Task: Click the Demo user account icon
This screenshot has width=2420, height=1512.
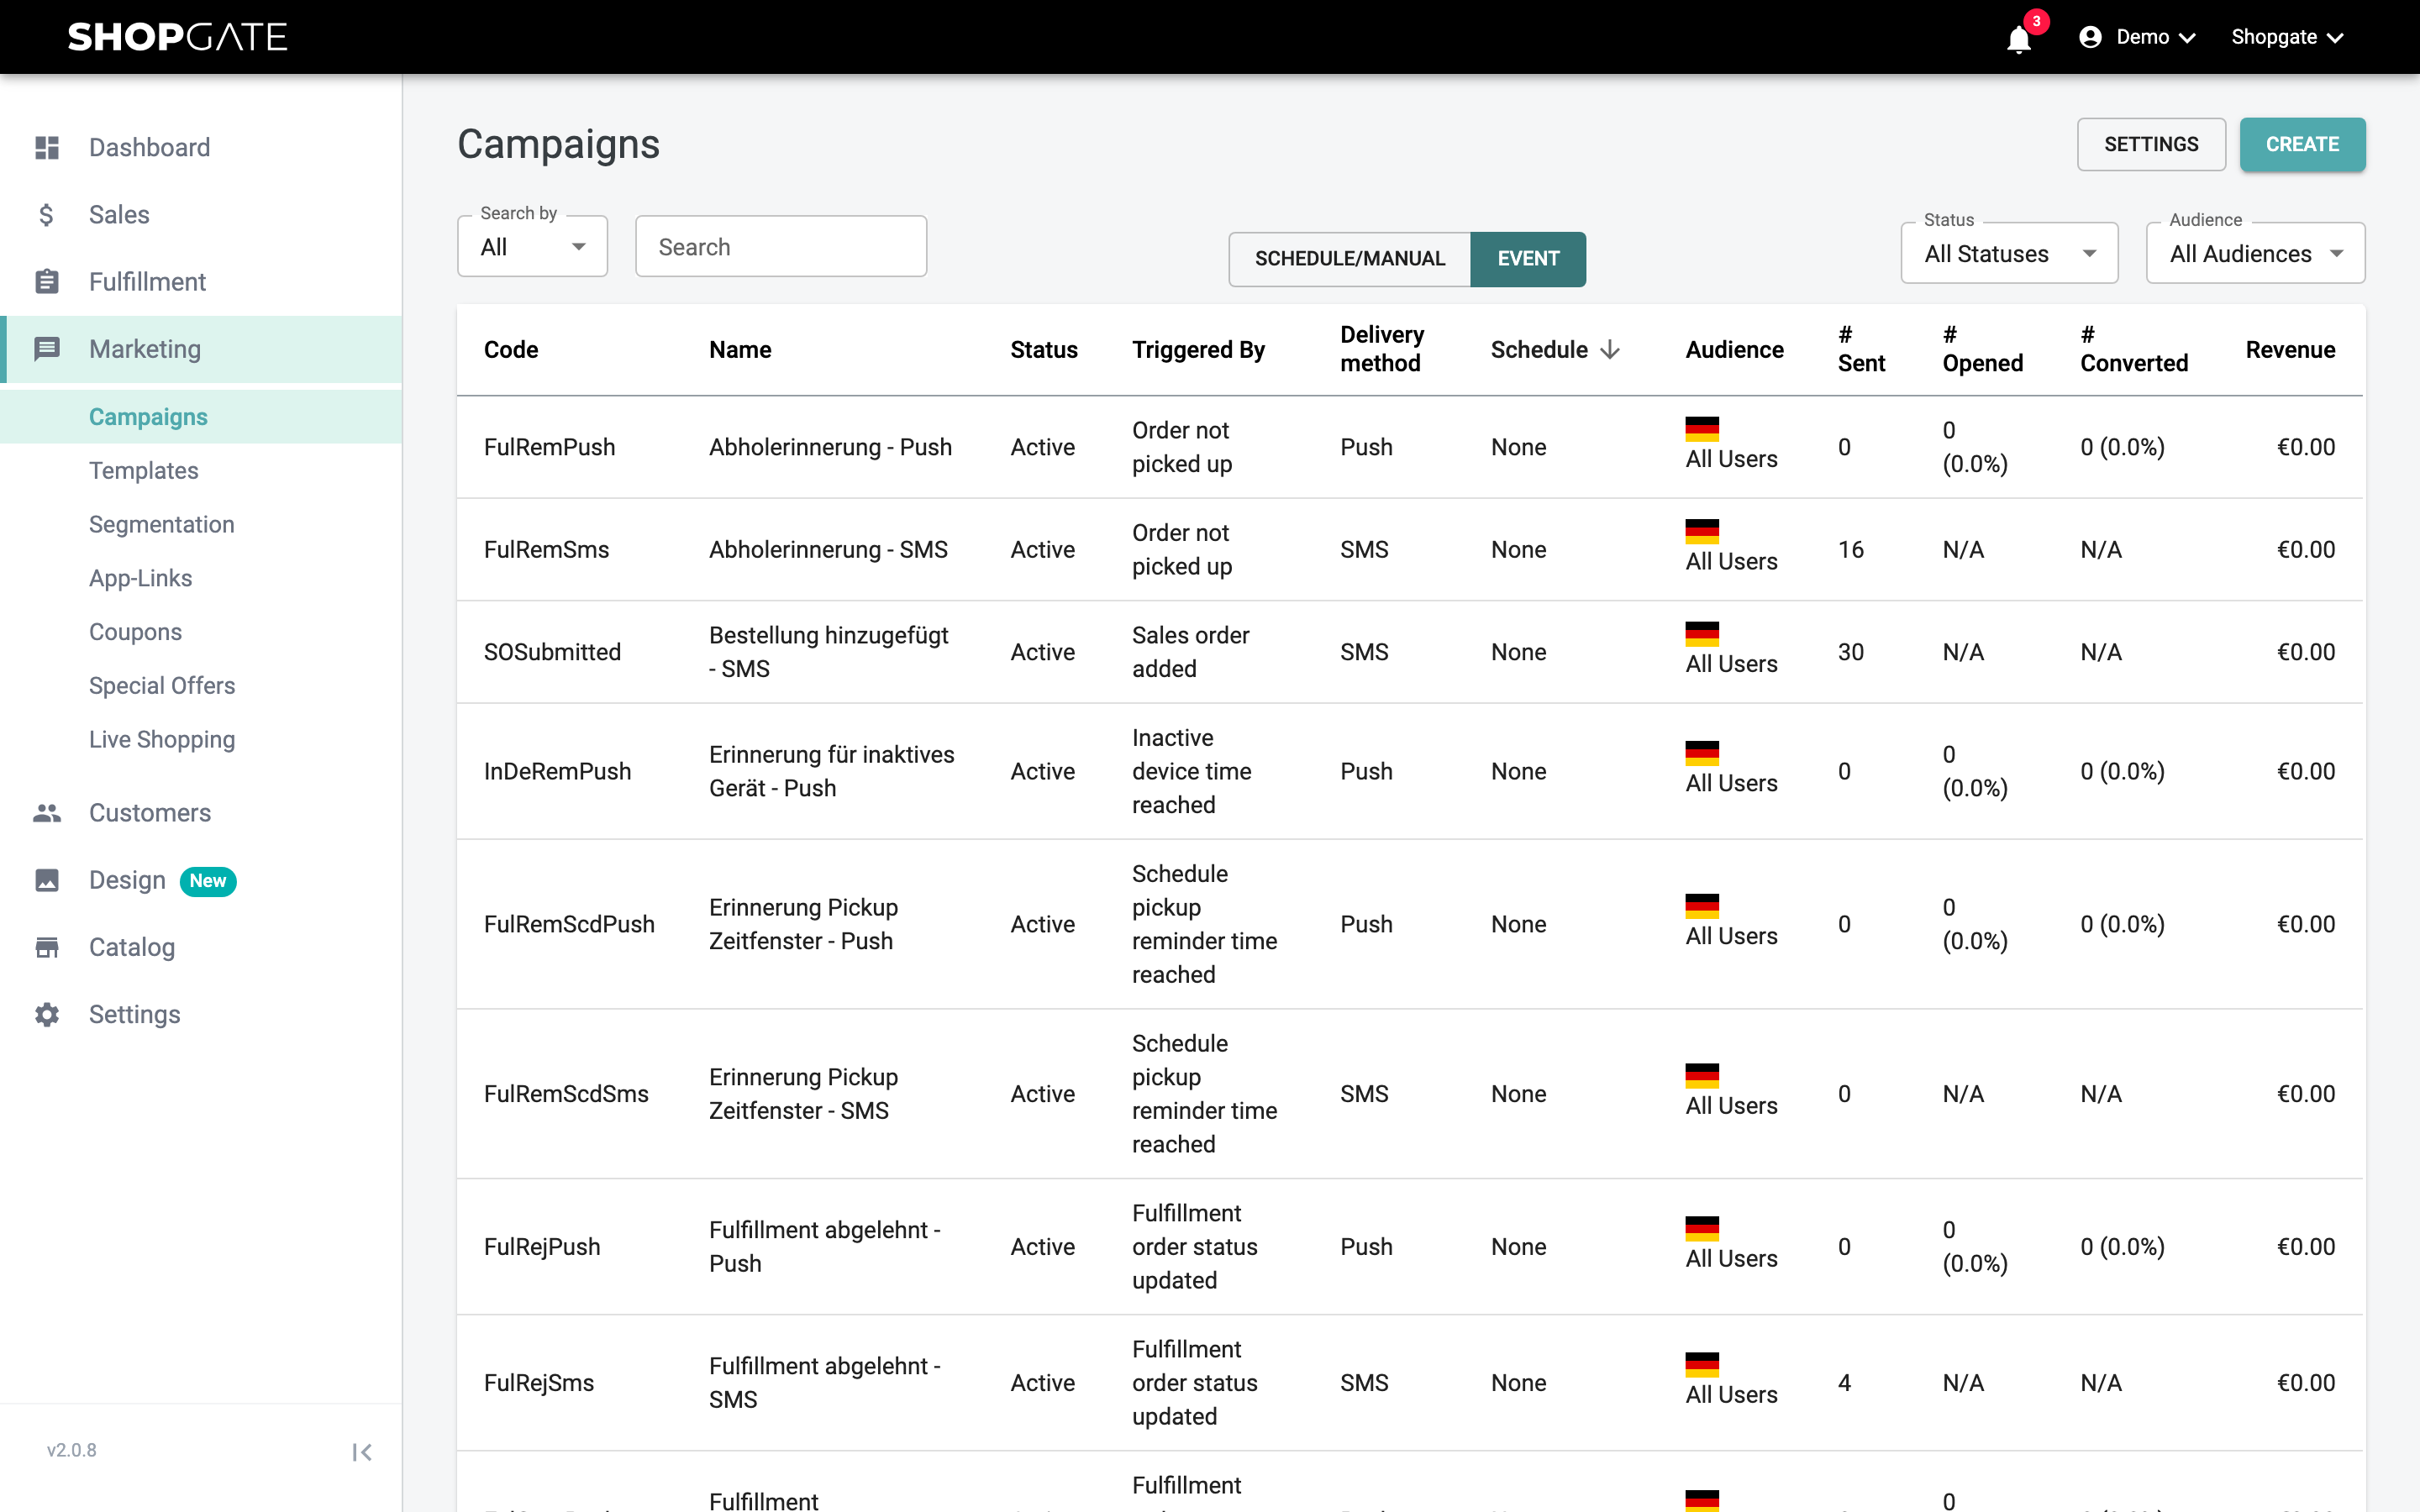Action: point(2090,37)
